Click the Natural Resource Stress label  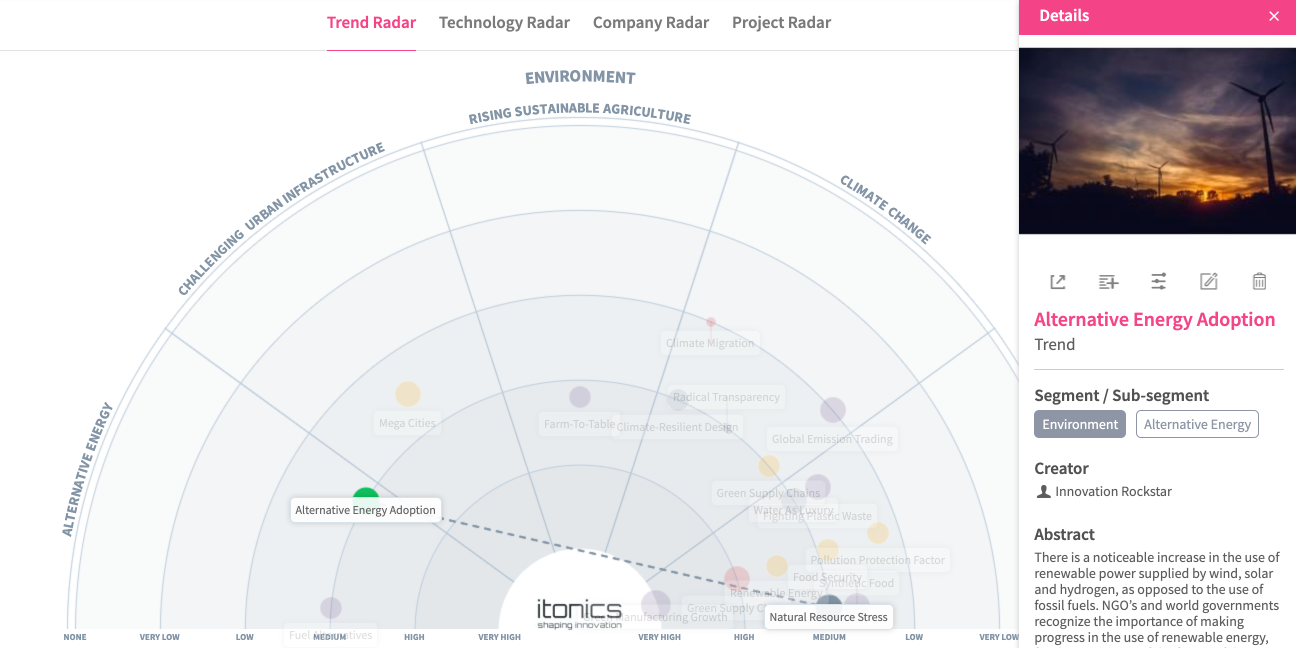[x=828, y=617]
